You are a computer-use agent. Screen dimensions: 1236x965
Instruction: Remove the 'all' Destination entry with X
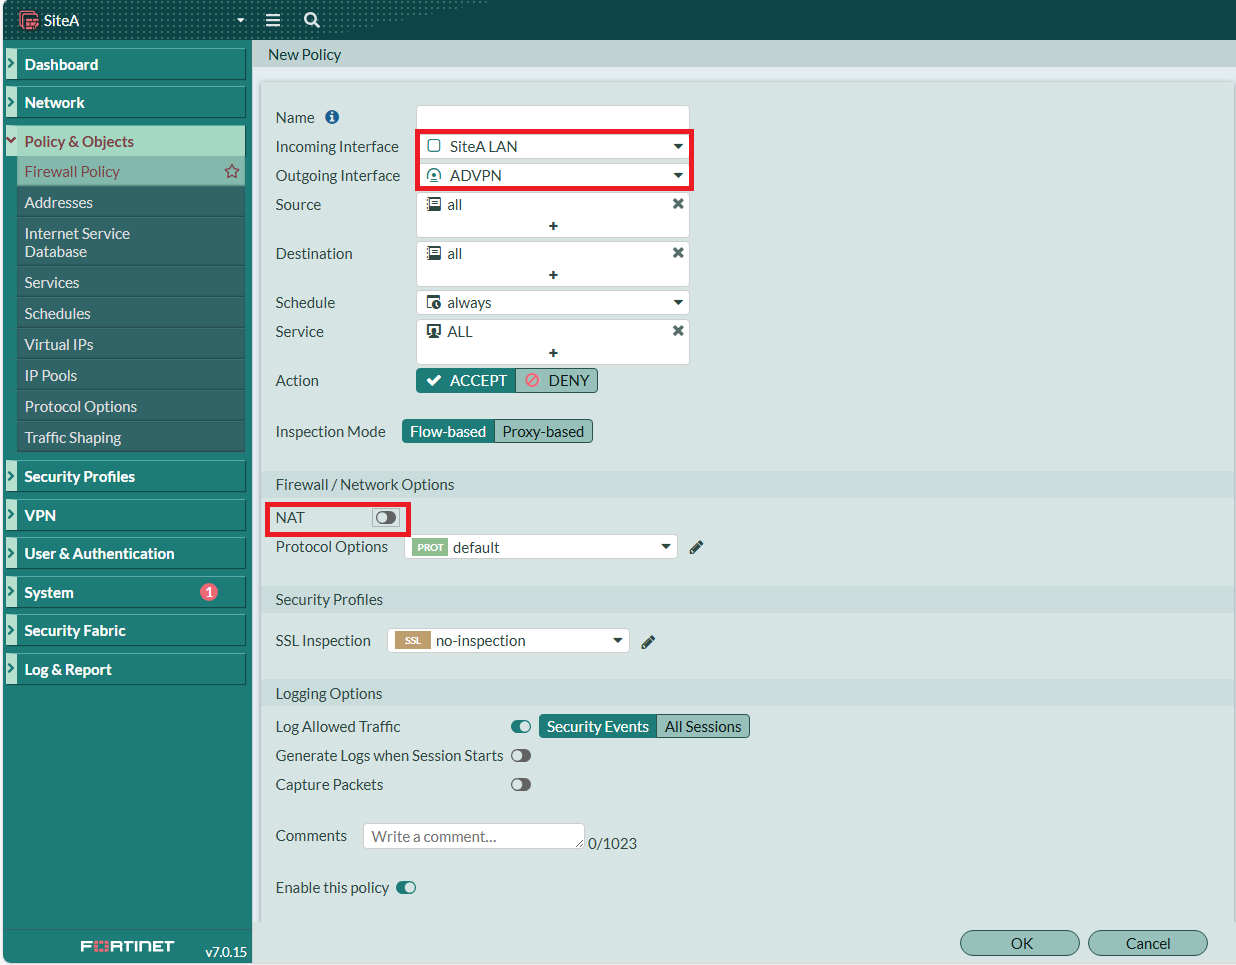coord(678,253)
